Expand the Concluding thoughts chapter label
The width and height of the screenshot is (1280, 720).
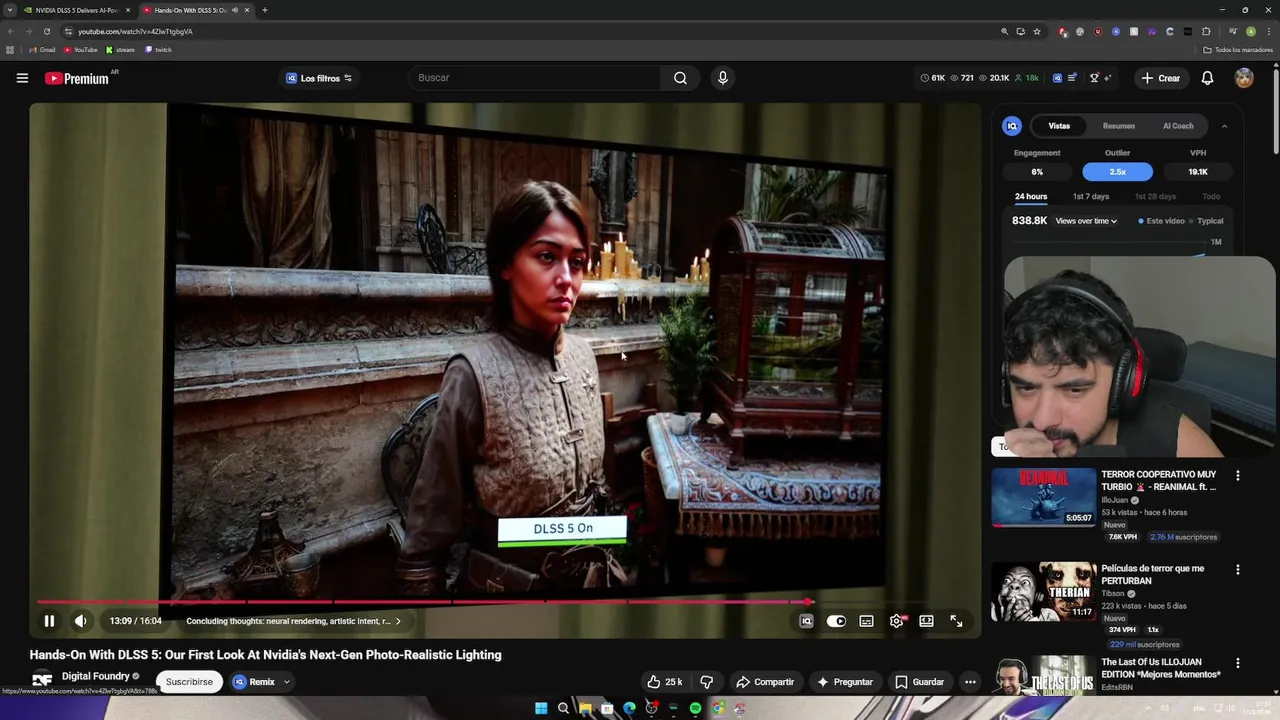pyautogui.click(x=293, y=621)
